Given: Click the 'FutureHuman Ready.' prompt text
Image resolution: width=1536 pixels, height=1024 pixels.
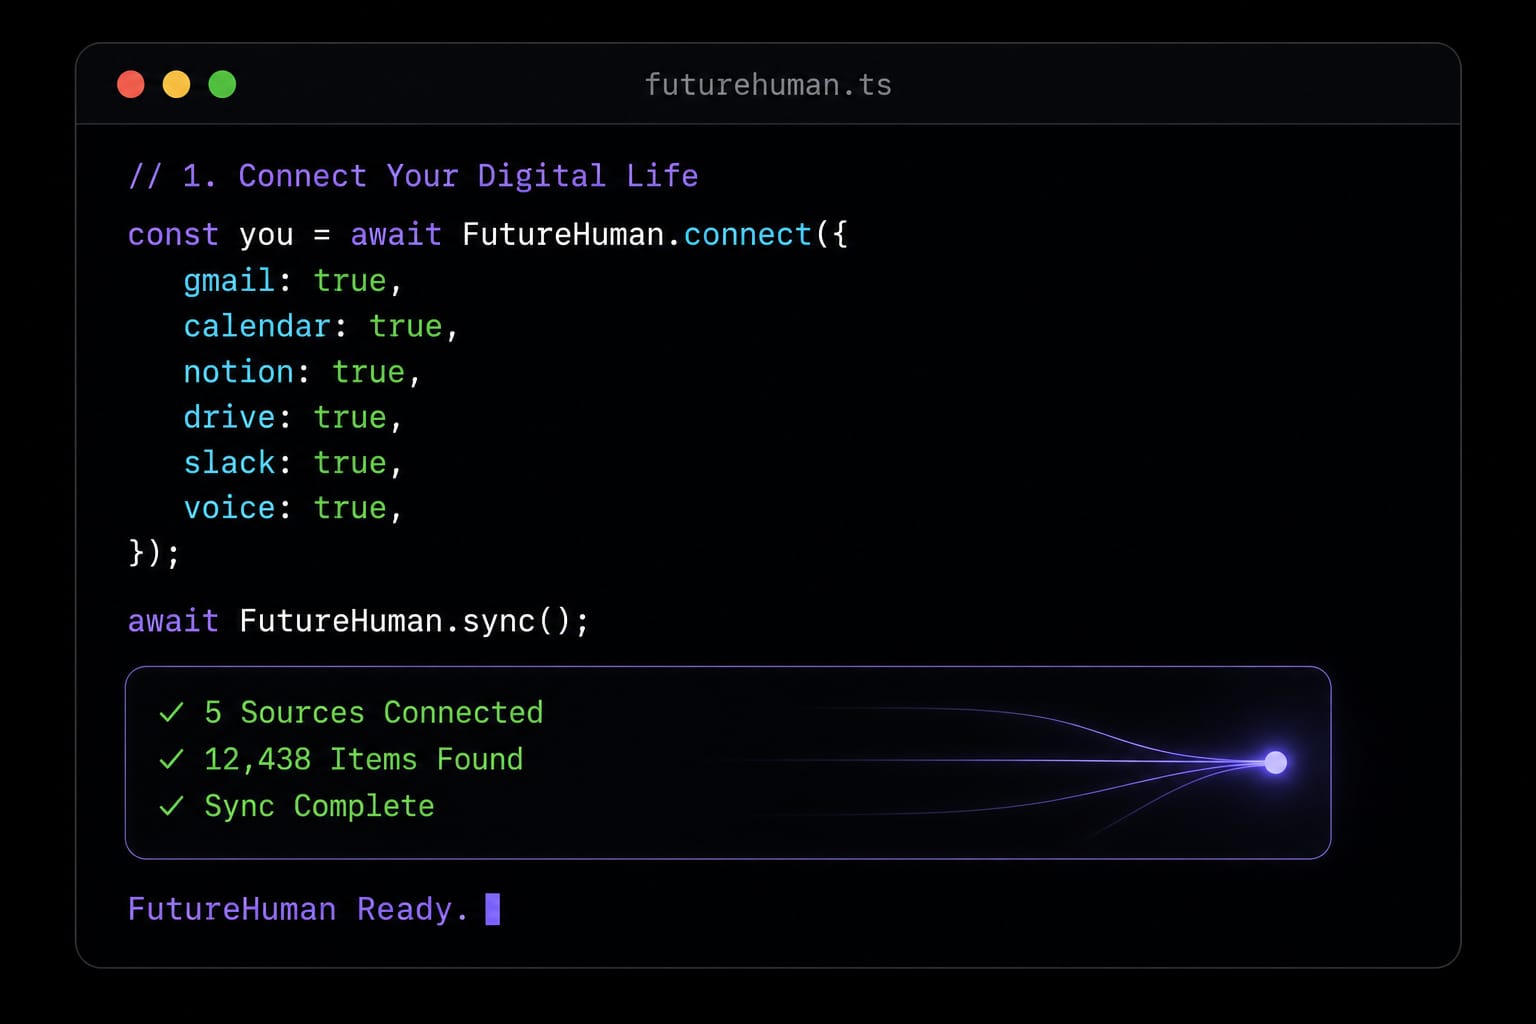Looking at the screenshot, I should click(298, 909).
